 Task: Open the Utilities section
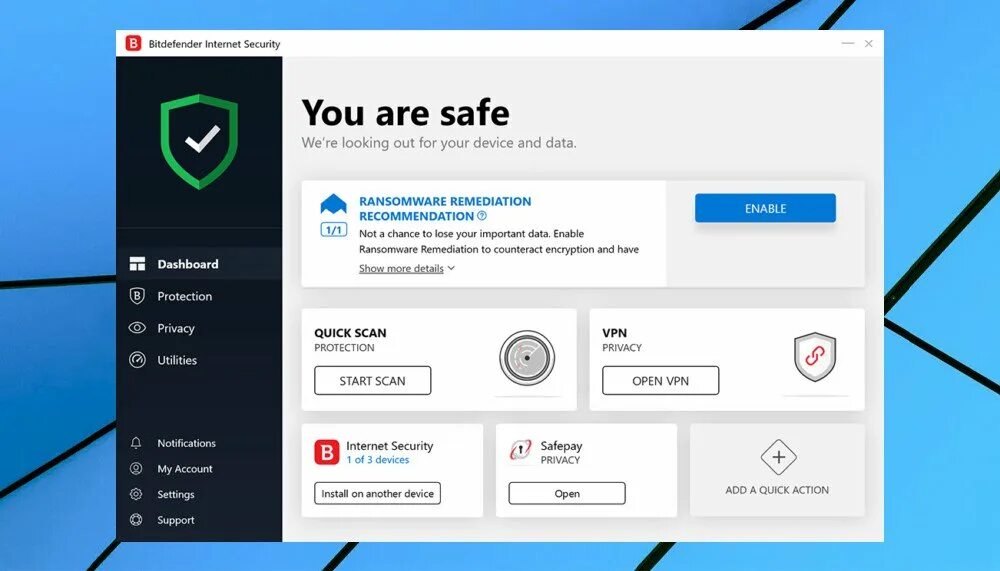(x=199, y=360)
